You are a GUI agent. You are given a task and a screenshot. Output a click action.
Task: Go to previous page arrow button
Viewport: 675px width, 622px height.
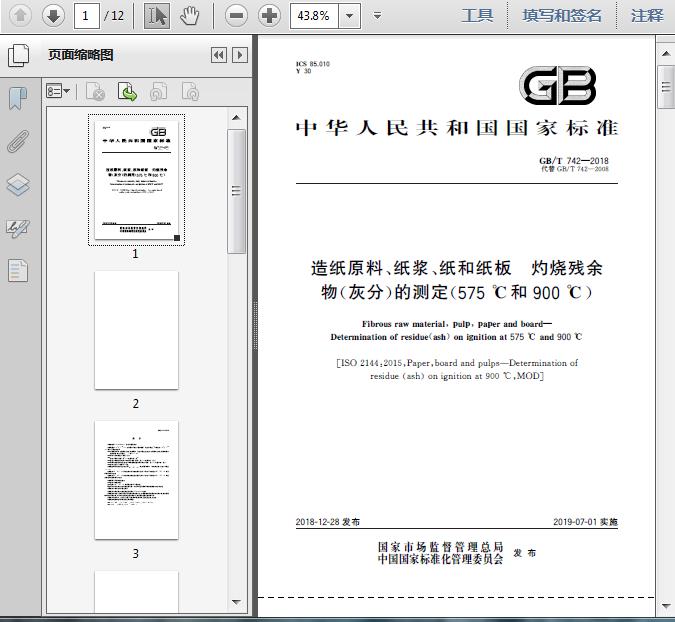[x=20, y=16]
